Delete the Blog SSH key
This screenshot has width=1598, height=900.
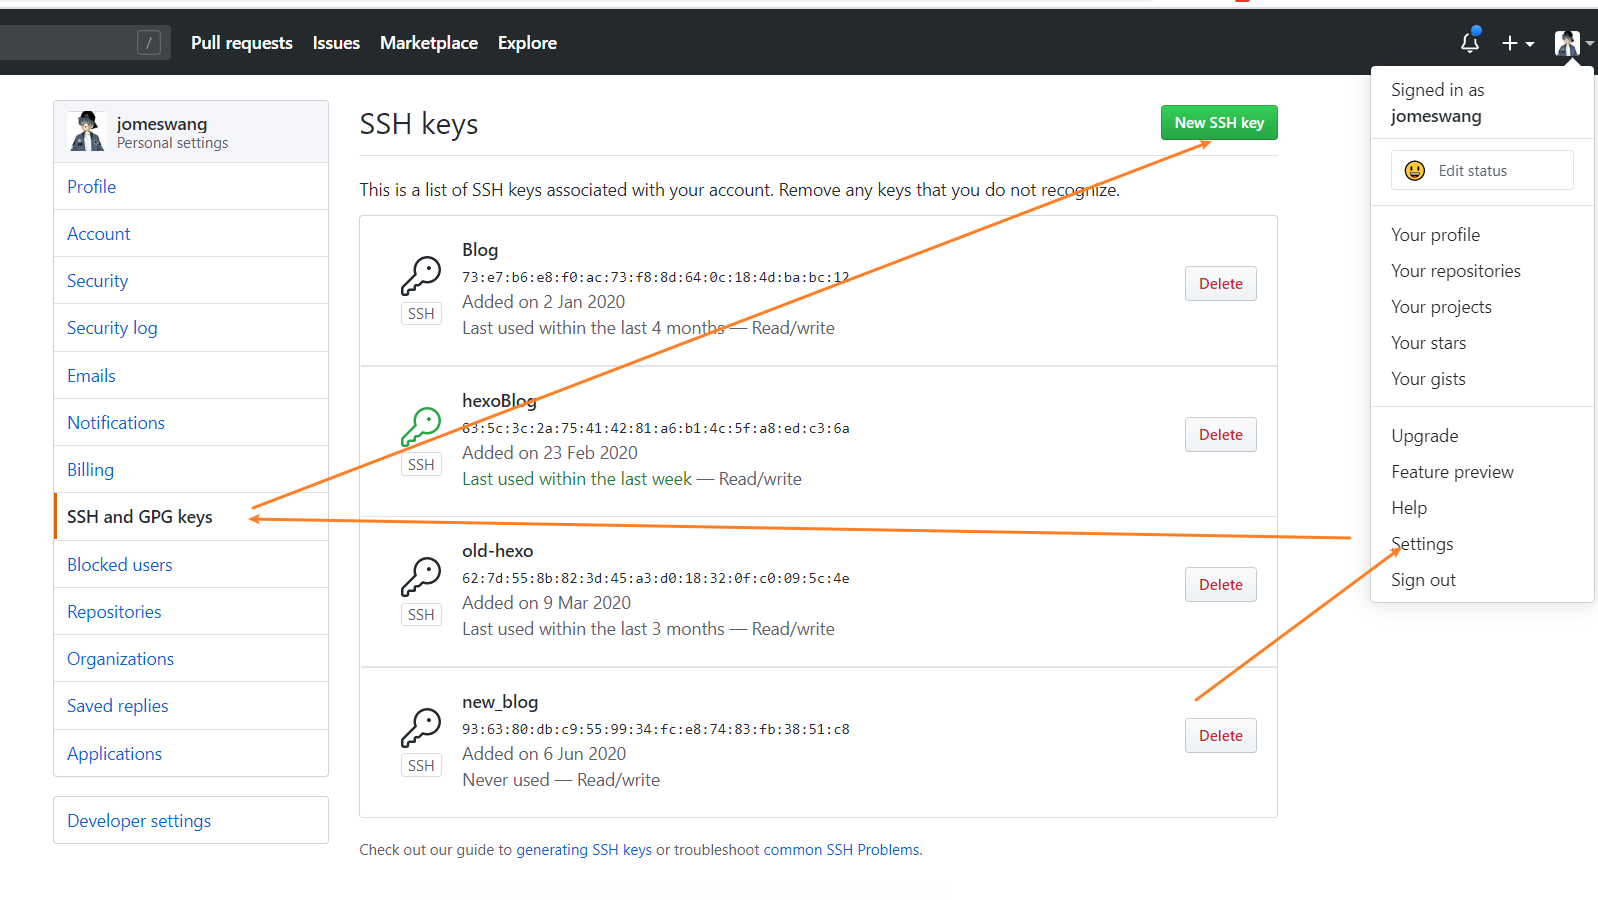[1221, 284]
